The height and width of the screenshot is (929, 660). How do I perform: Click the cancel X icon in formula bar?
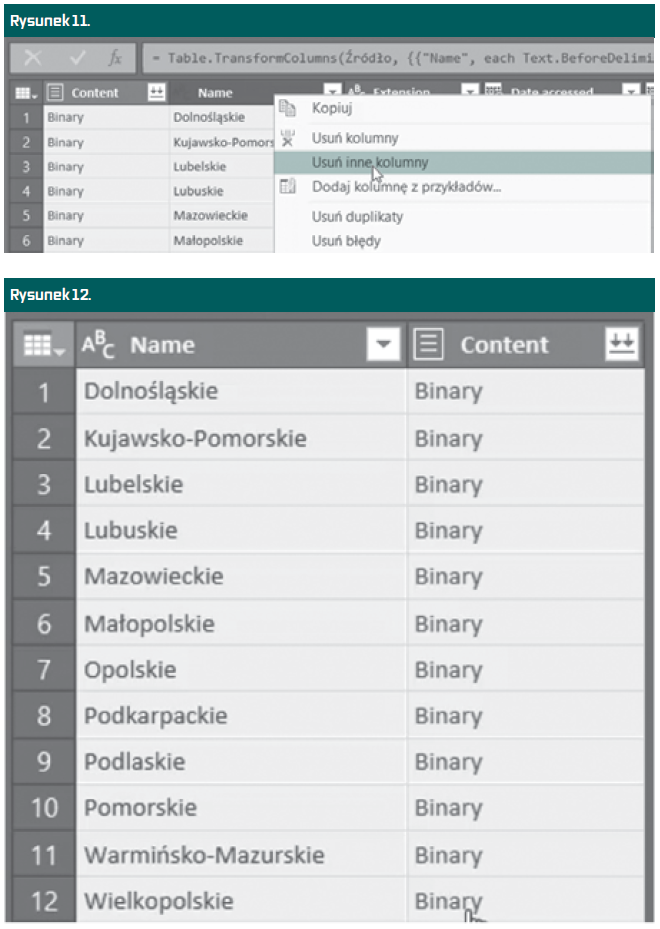33,57
